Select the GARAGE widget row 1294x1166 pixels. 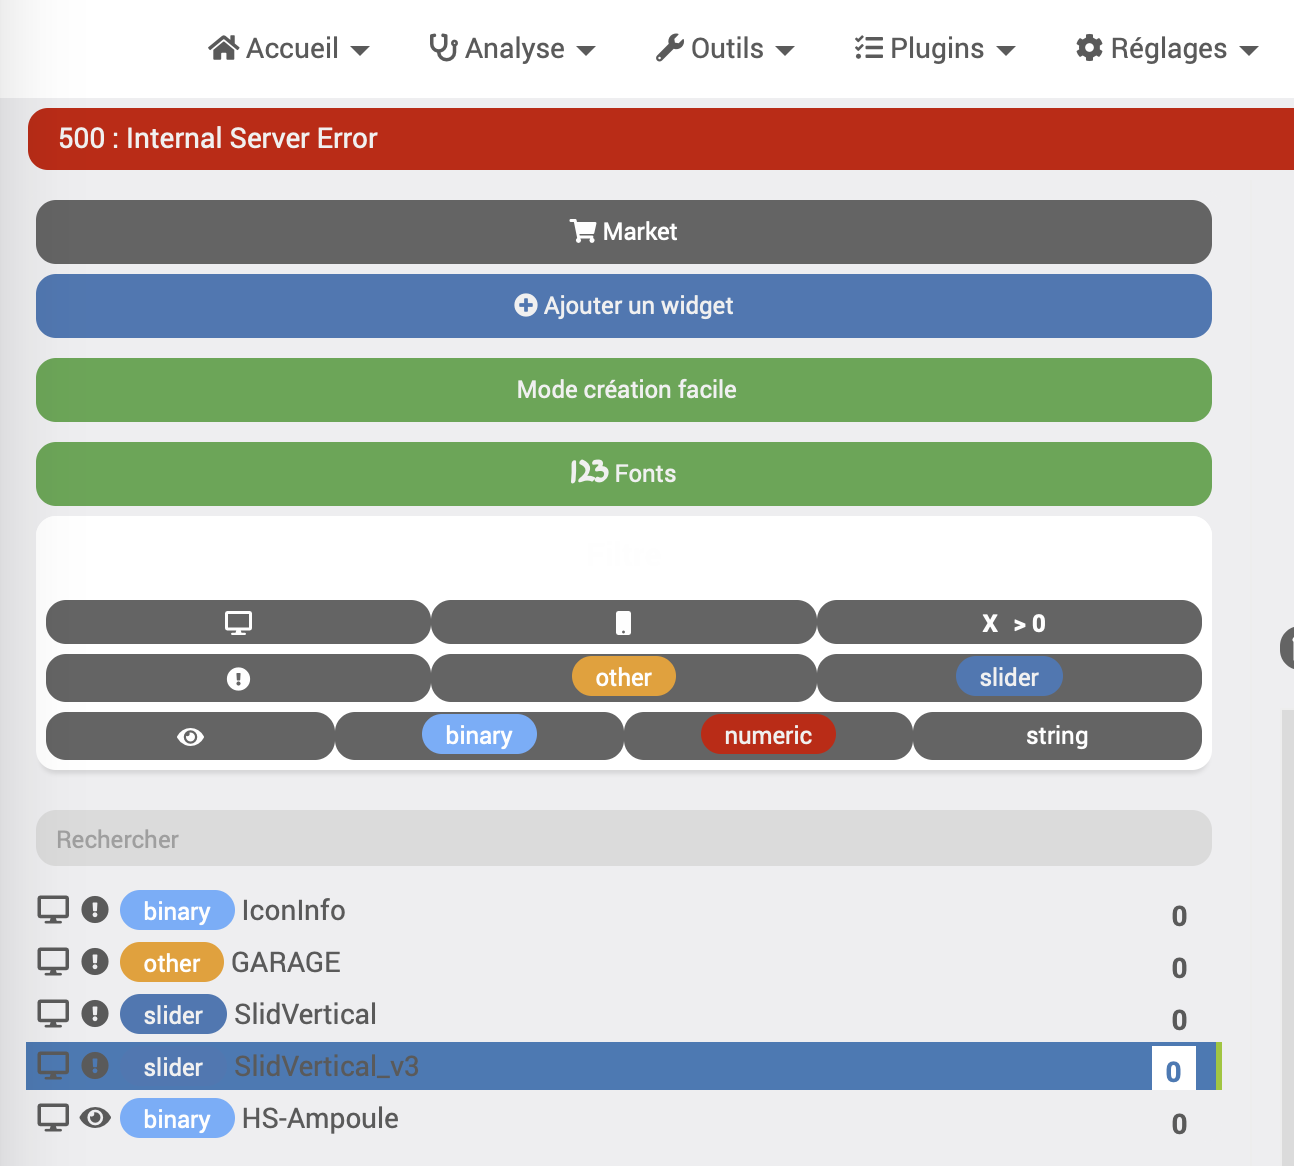(624, 962)
